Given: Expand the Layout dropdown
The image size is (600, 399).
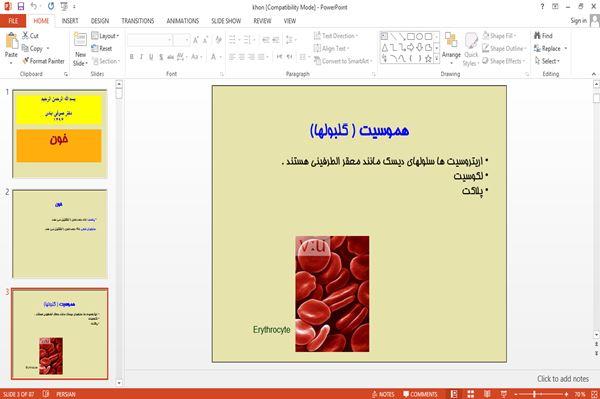Looking at the screenshot, I should (106, 36).
